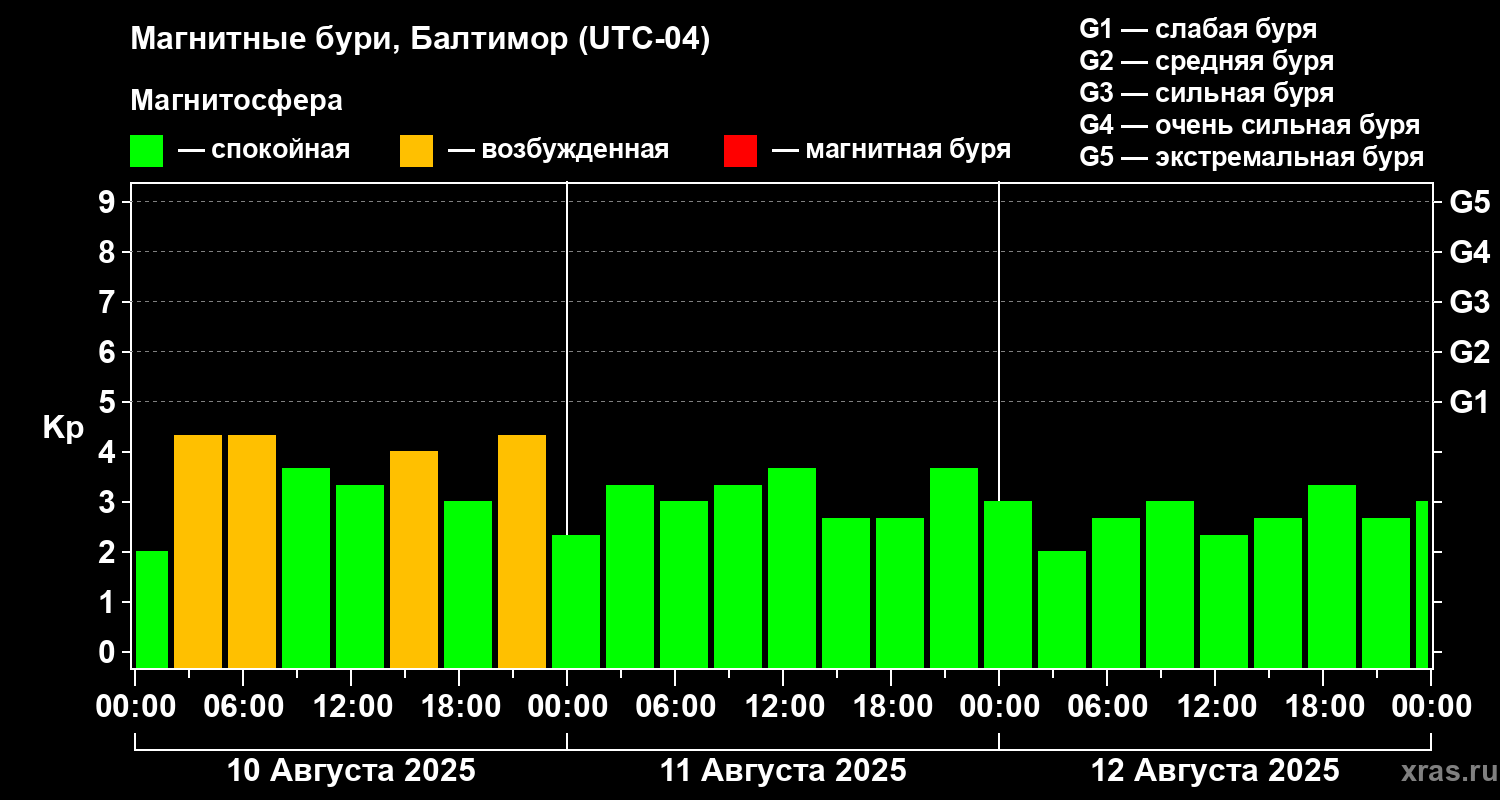Image resolution: width=1500 pixels, height=800 pixels.
Task: Click the '— спокойная' legend text
Action: 264,151
